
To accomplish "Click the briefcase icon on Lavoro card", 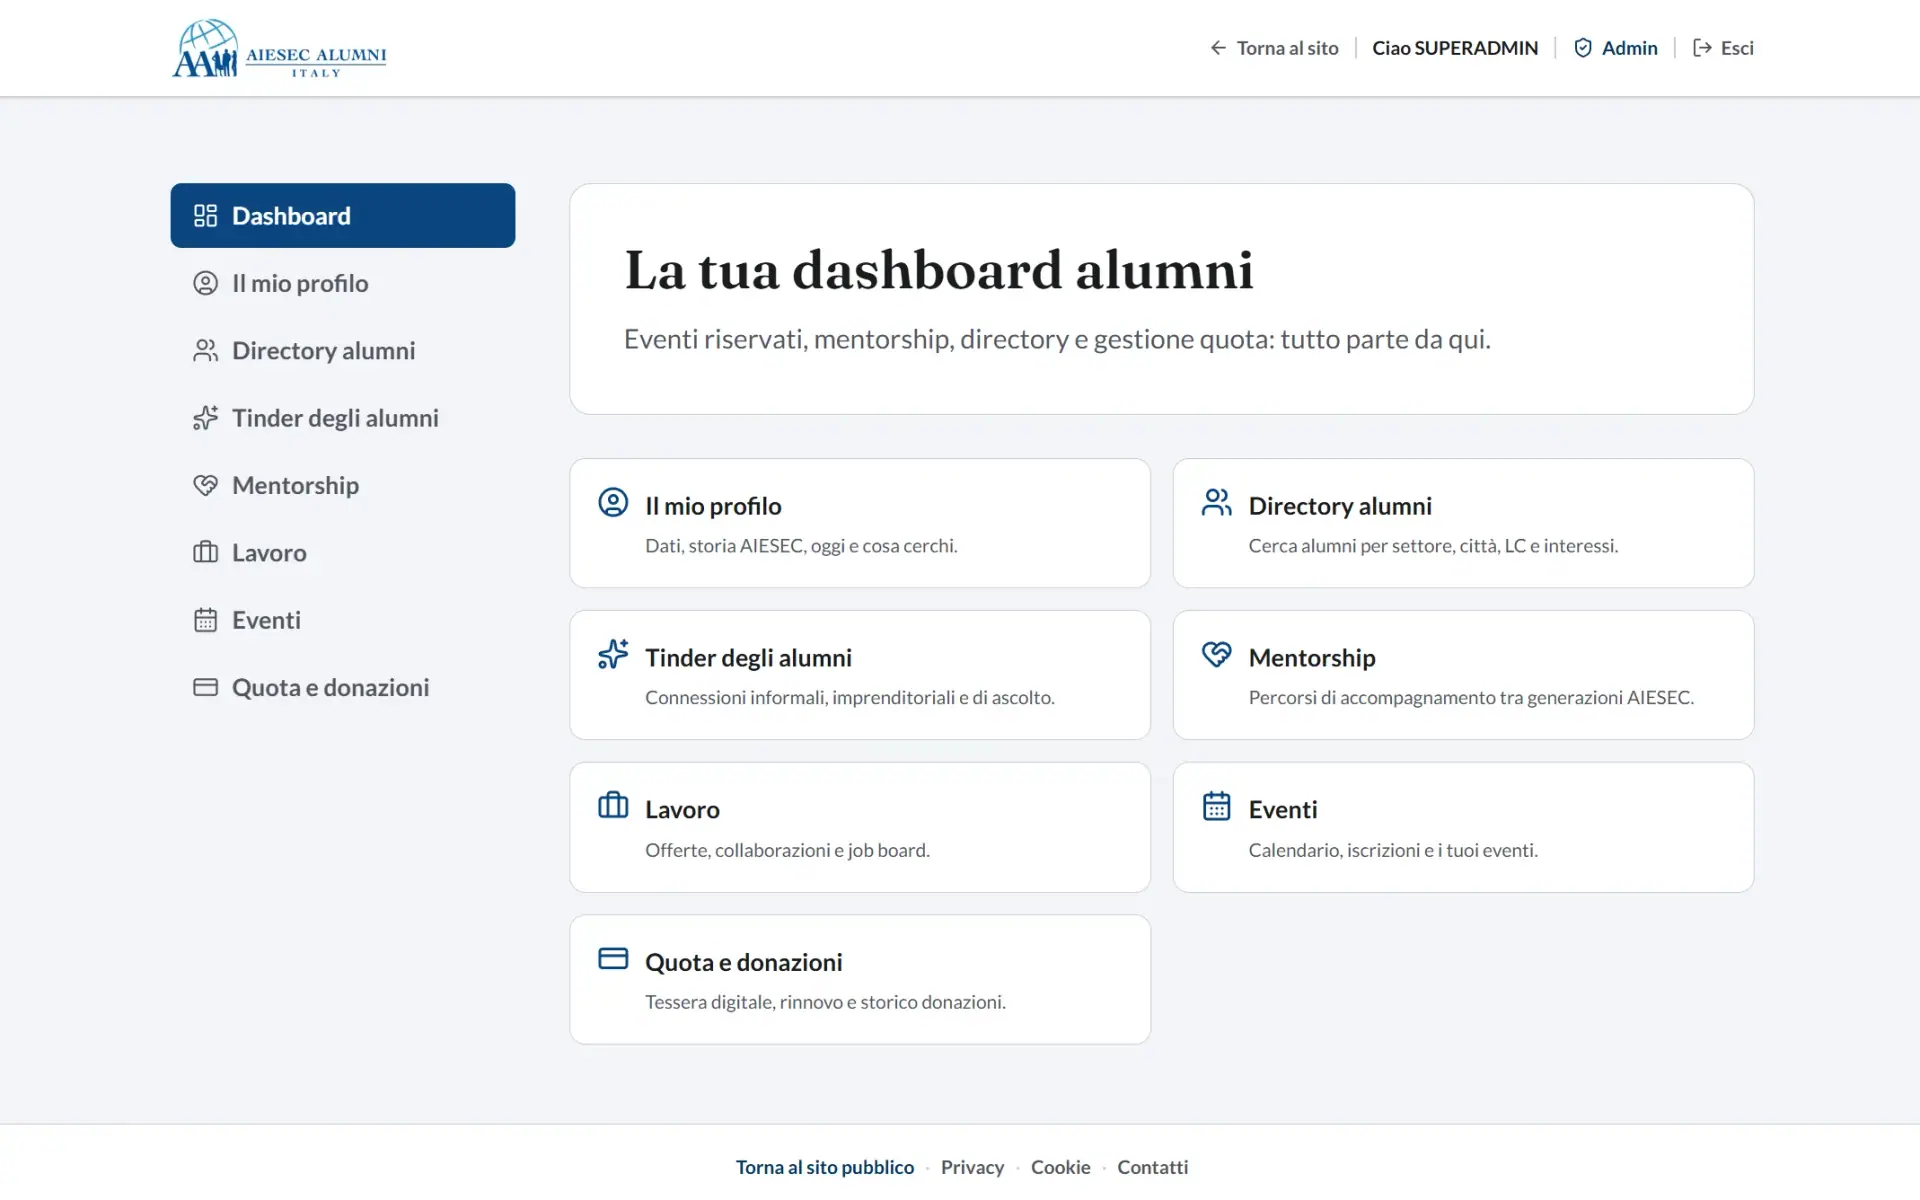I will click(613, 805).
